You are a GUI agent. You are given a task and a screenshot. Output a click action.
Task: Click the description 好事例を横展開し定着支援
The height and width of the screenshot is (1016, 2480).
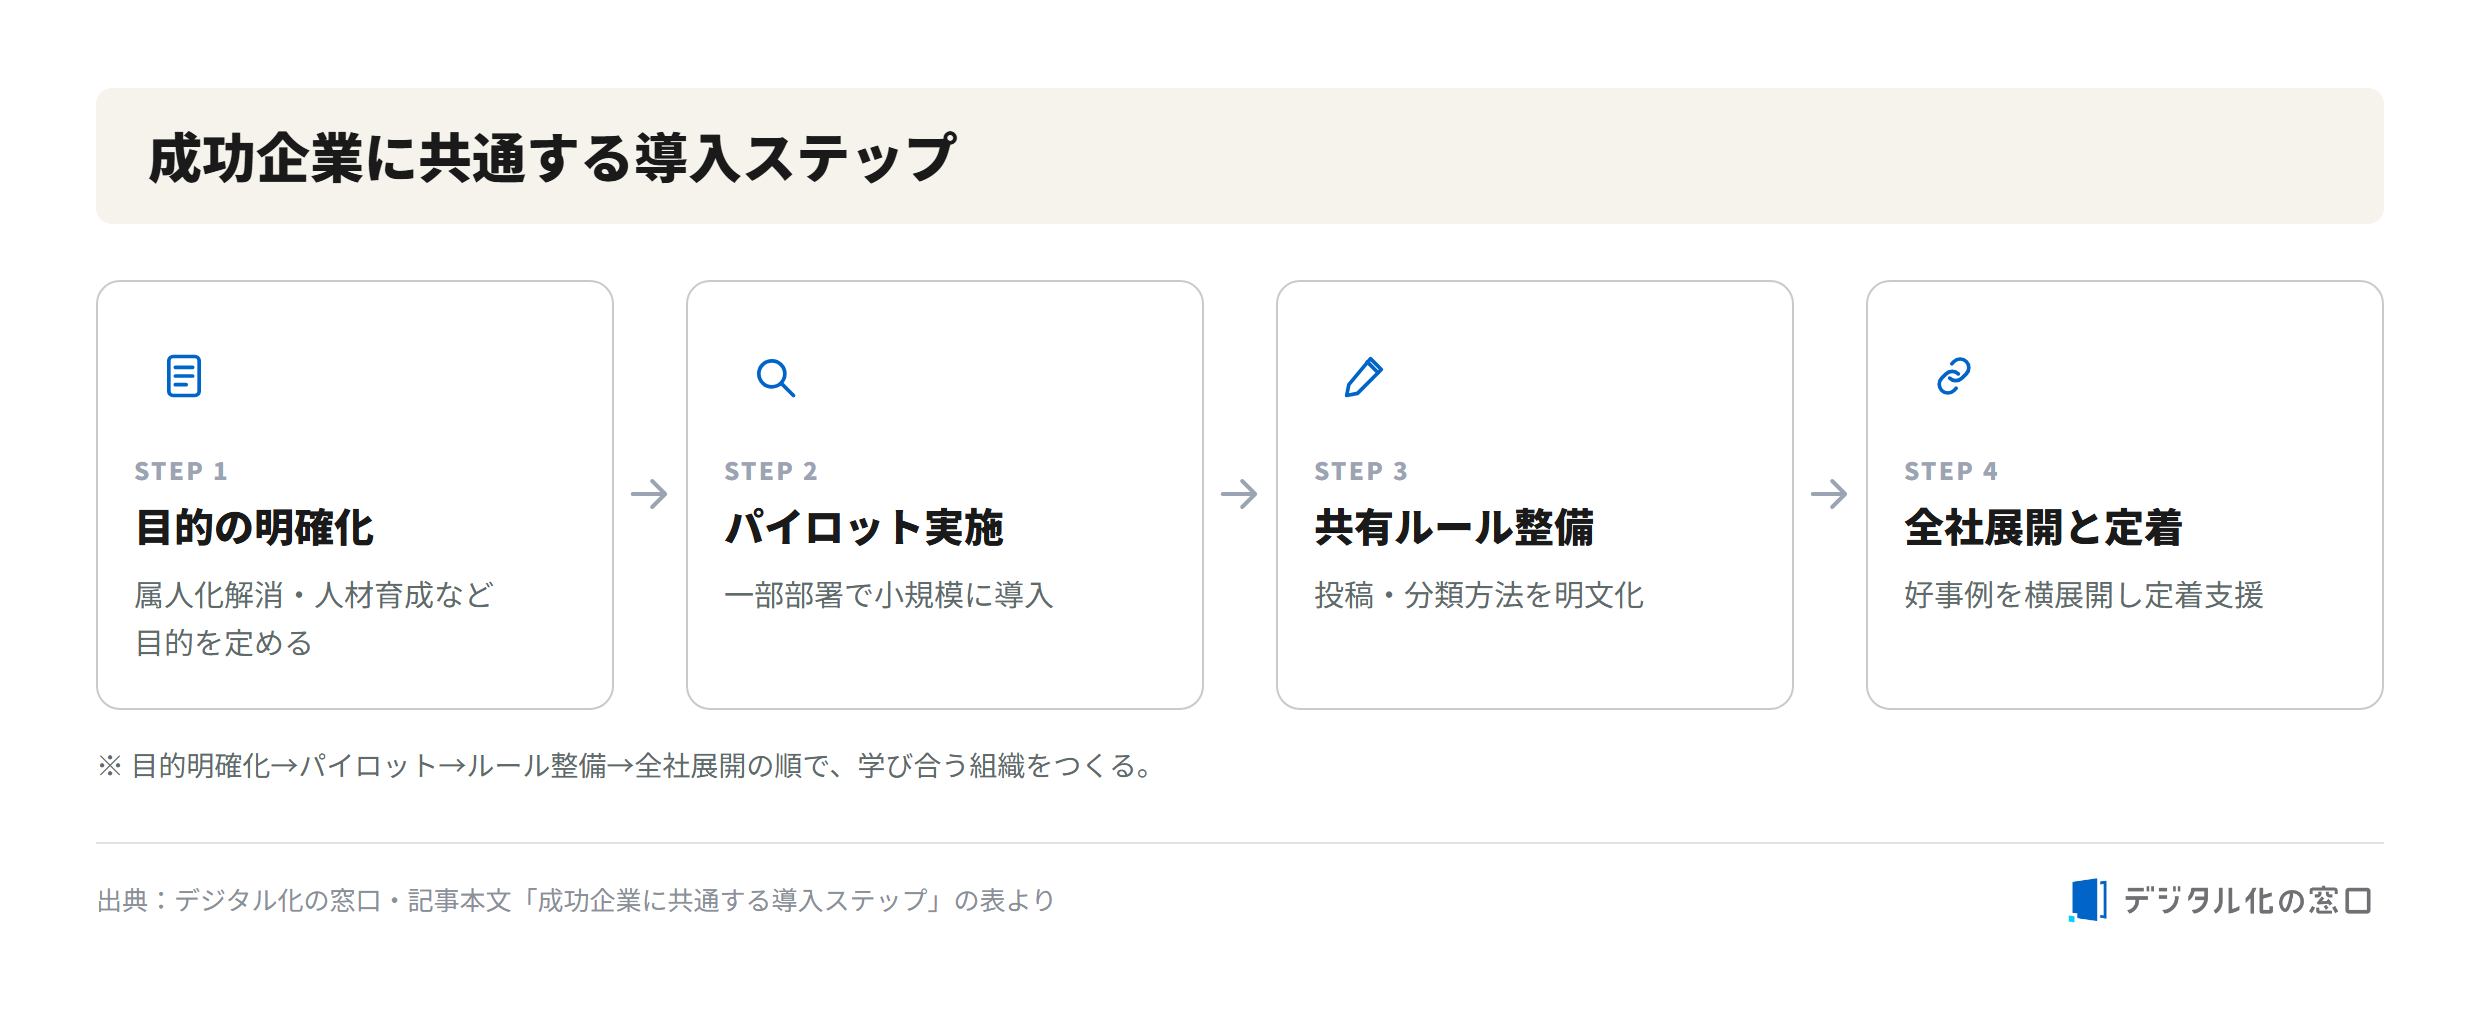(2084, 595)
